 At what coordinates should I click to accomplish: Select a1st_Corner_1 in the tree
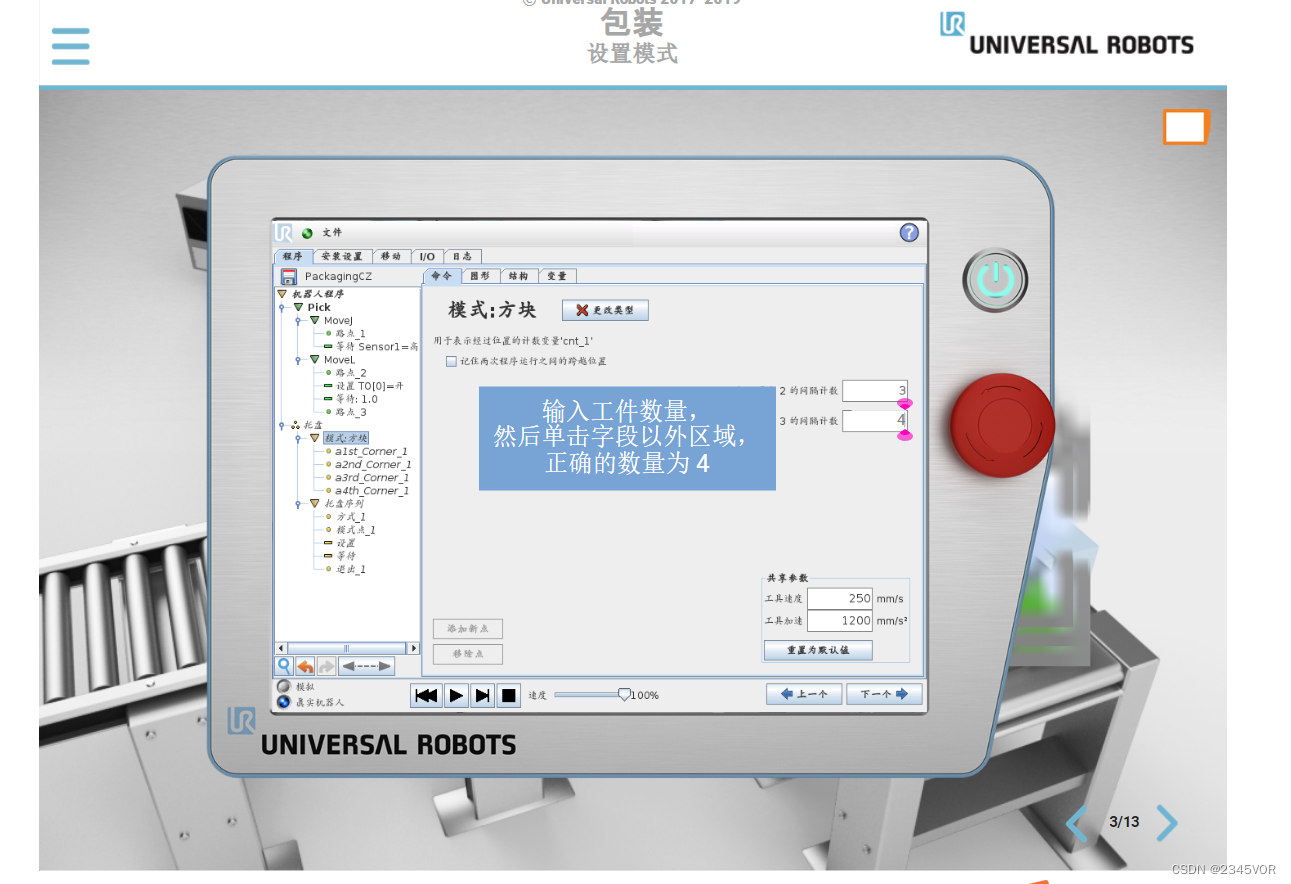coord(371,451)
